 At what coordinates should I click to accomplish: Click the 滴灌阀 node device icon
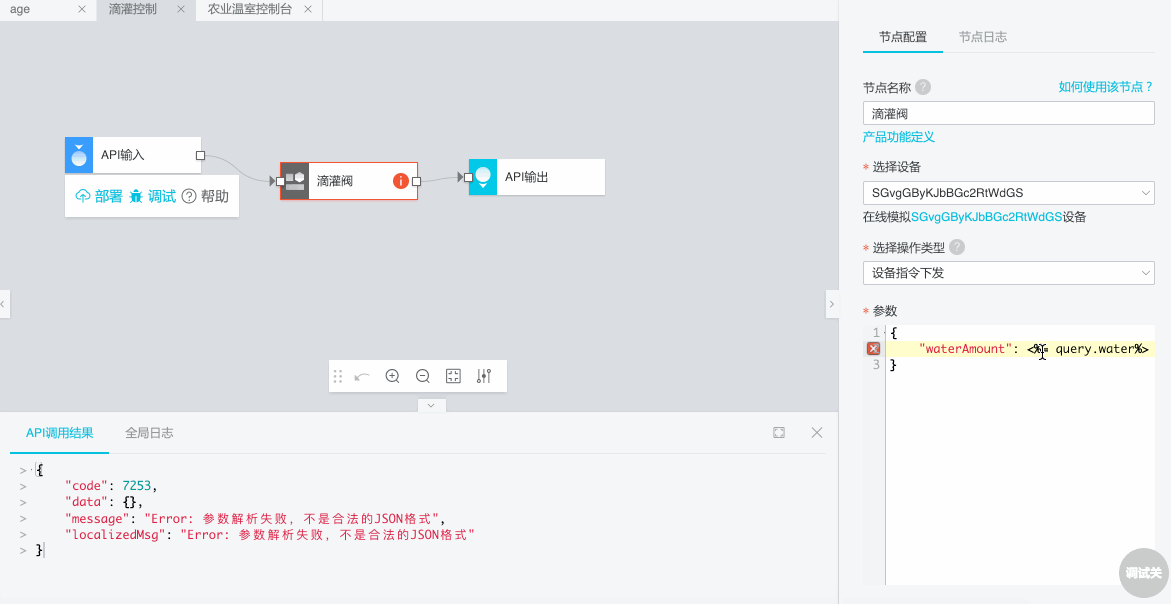[294, 181]
